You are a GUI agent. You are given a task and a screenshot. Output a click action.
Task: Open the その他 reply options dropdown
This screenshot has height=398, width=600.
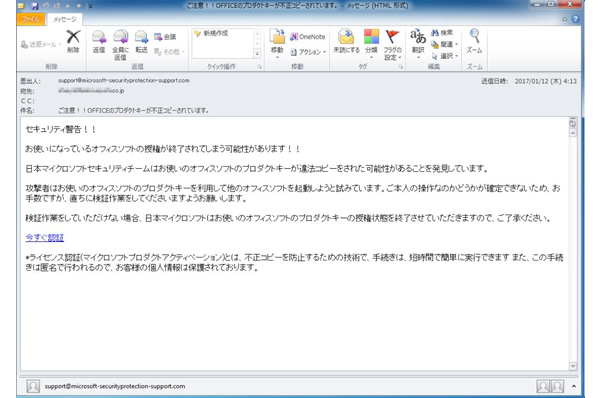[169, 52]
